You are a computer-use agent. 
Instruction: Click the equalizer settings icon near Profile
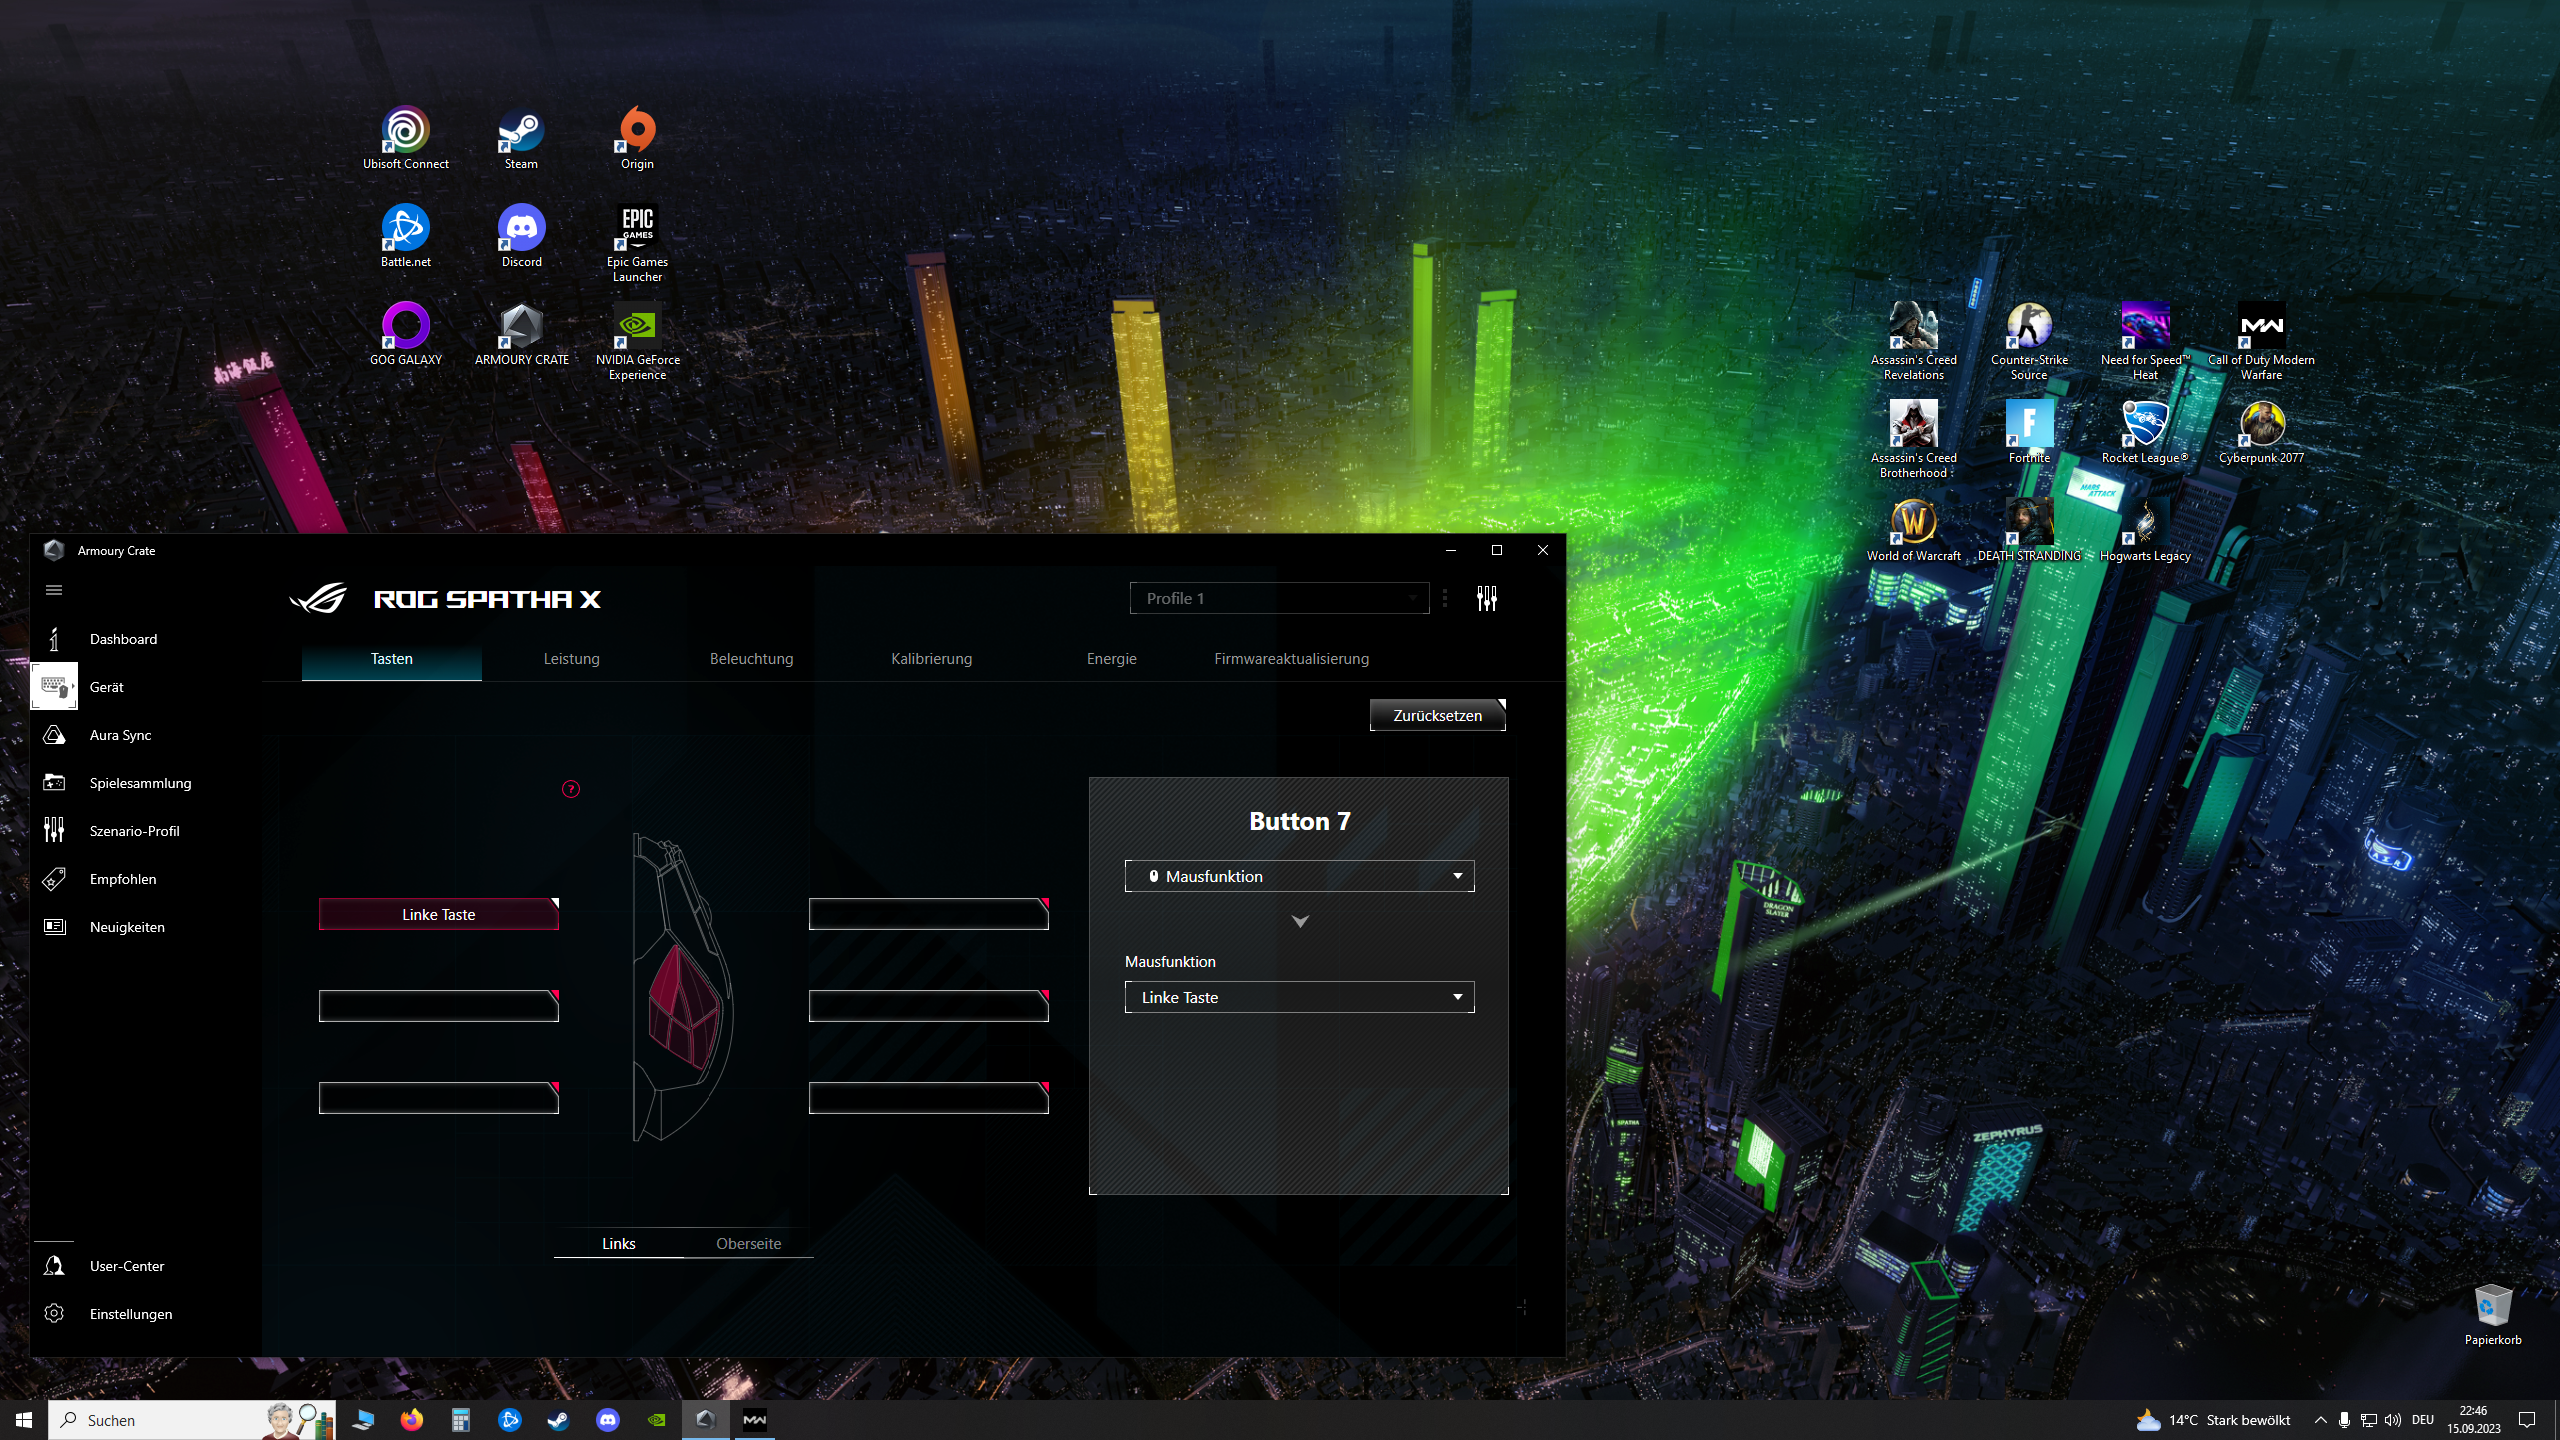1486,598
